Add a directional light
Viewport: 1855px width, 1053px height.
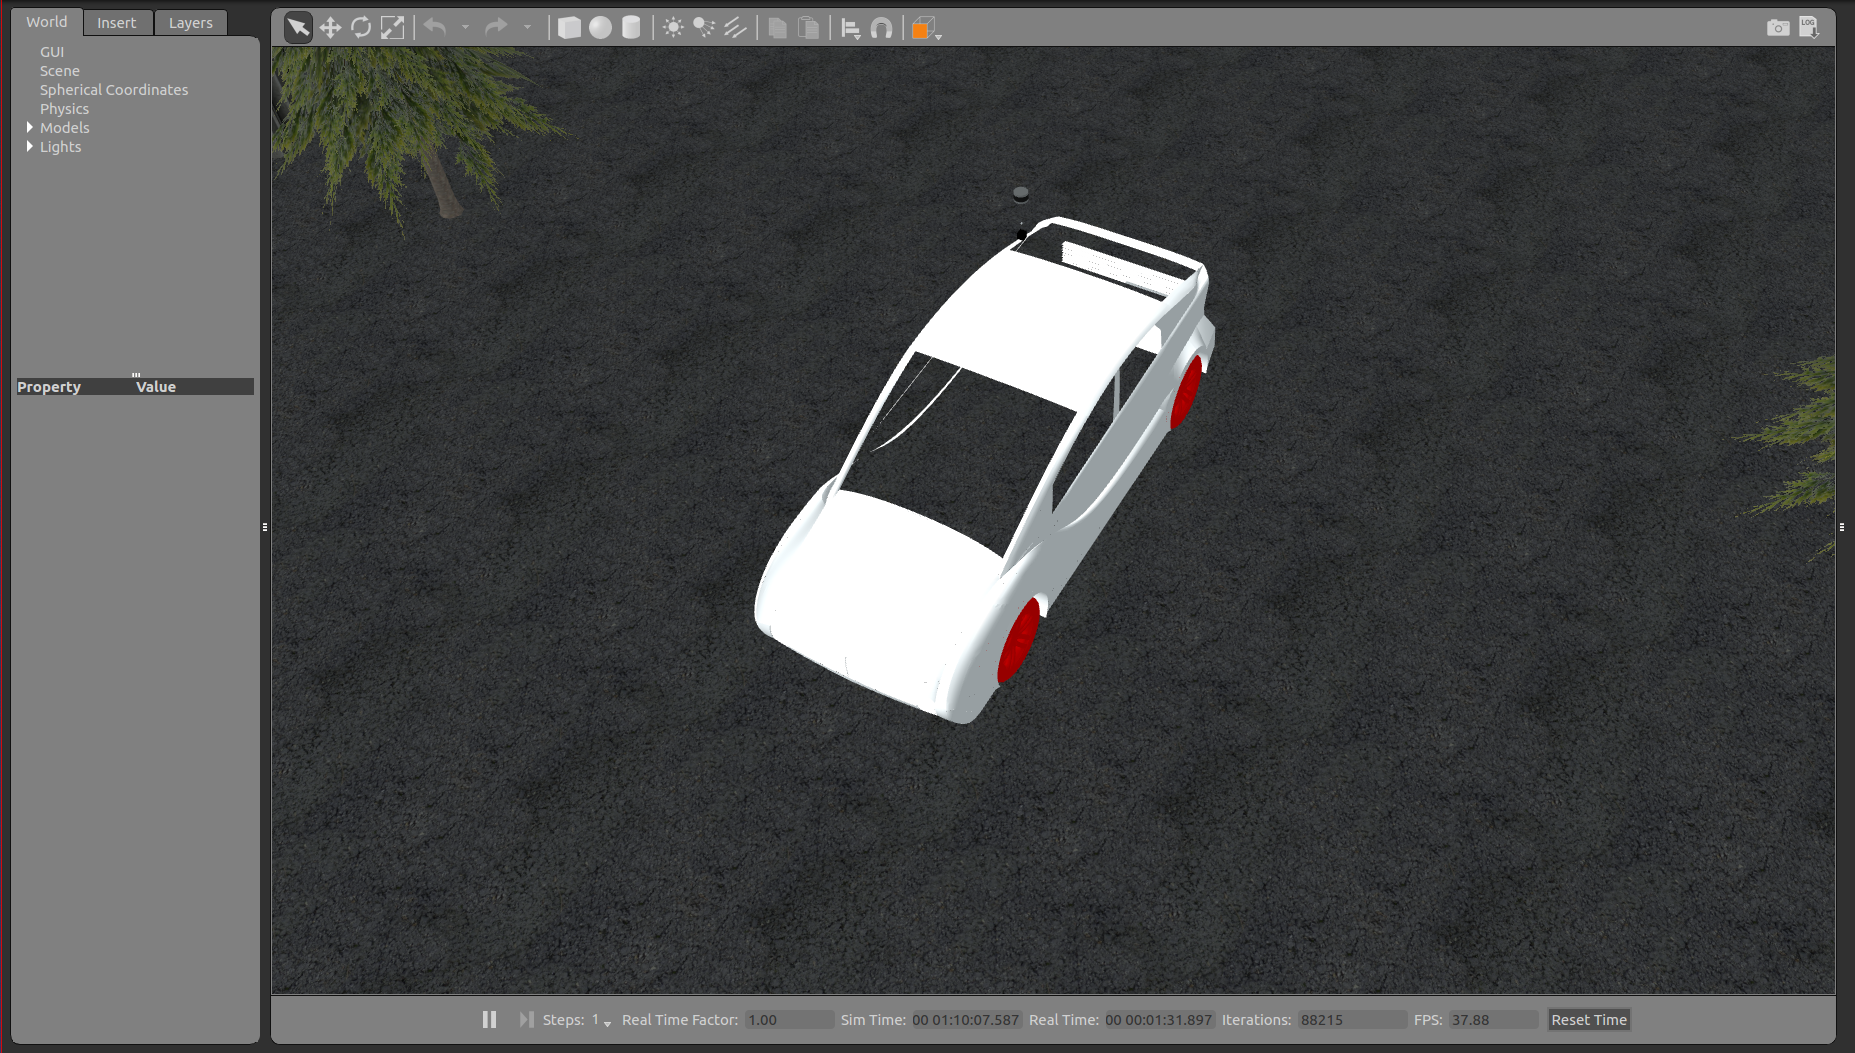pos(735,28)
